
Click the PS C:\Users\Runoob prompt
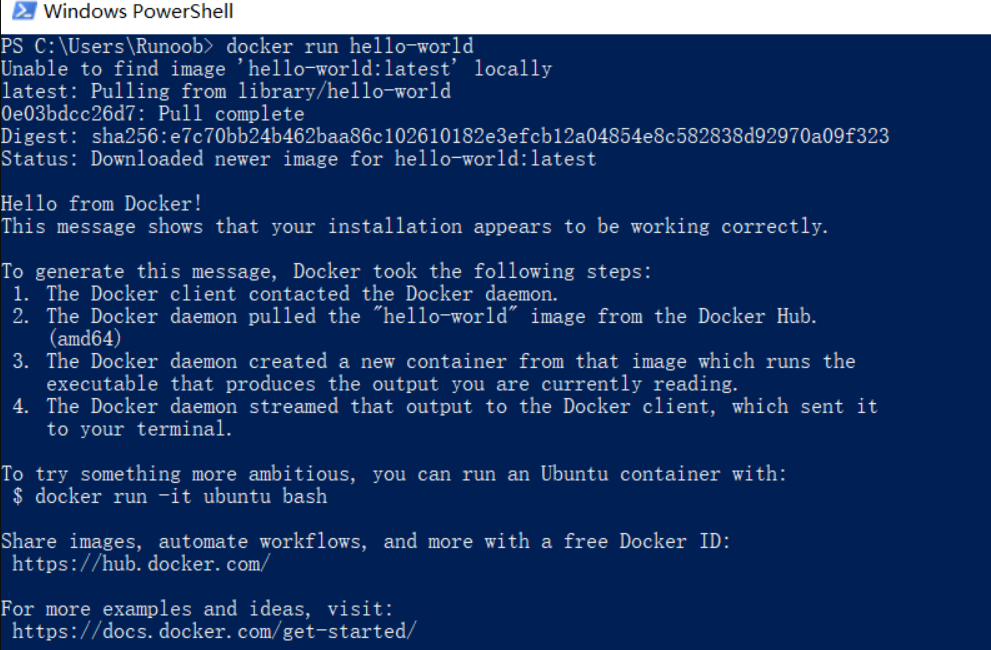point(107,46)
